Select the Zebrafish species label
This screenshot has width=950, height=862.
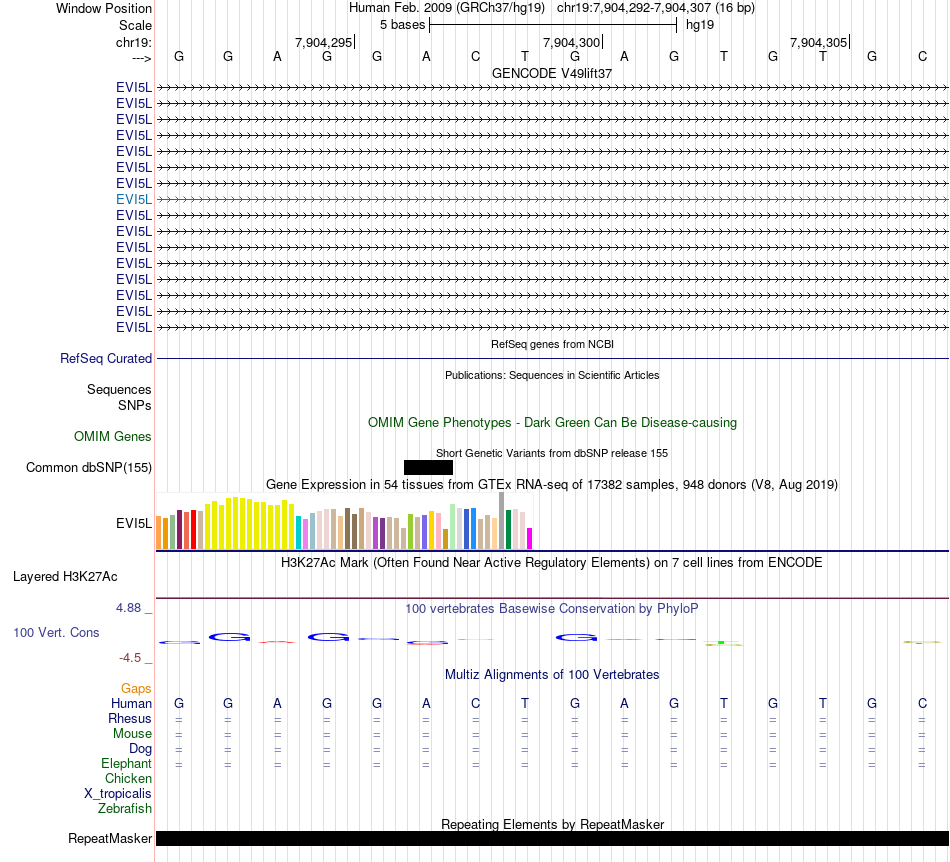(x=125, y=809)
